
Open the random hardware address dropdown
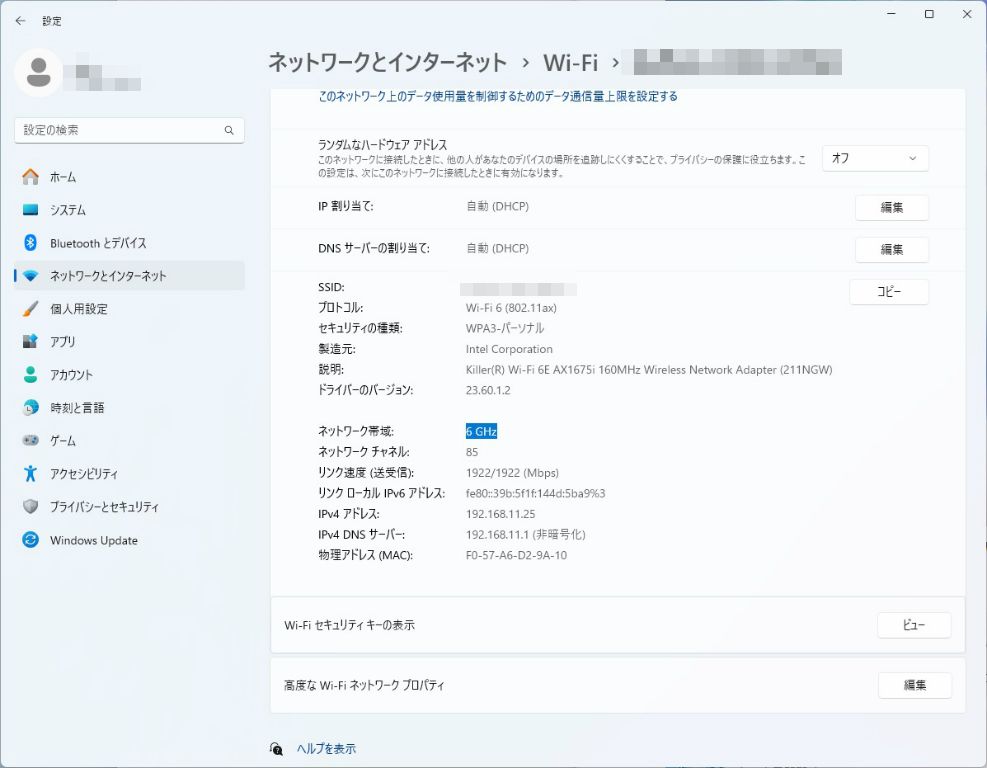pos(875,158)
